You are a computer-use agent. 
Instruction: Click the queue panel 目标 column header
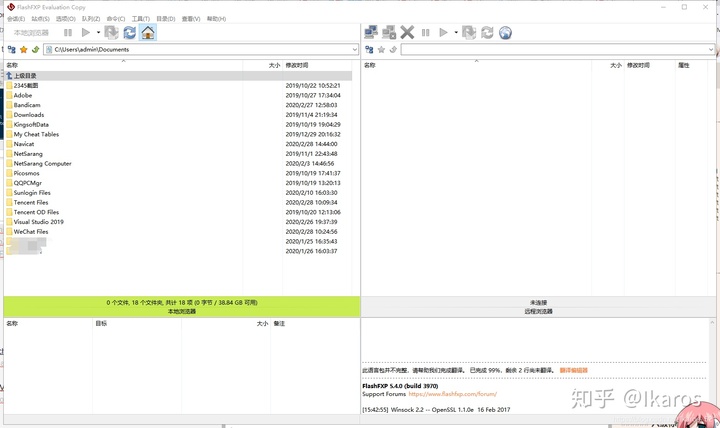(x=137, y=323)
